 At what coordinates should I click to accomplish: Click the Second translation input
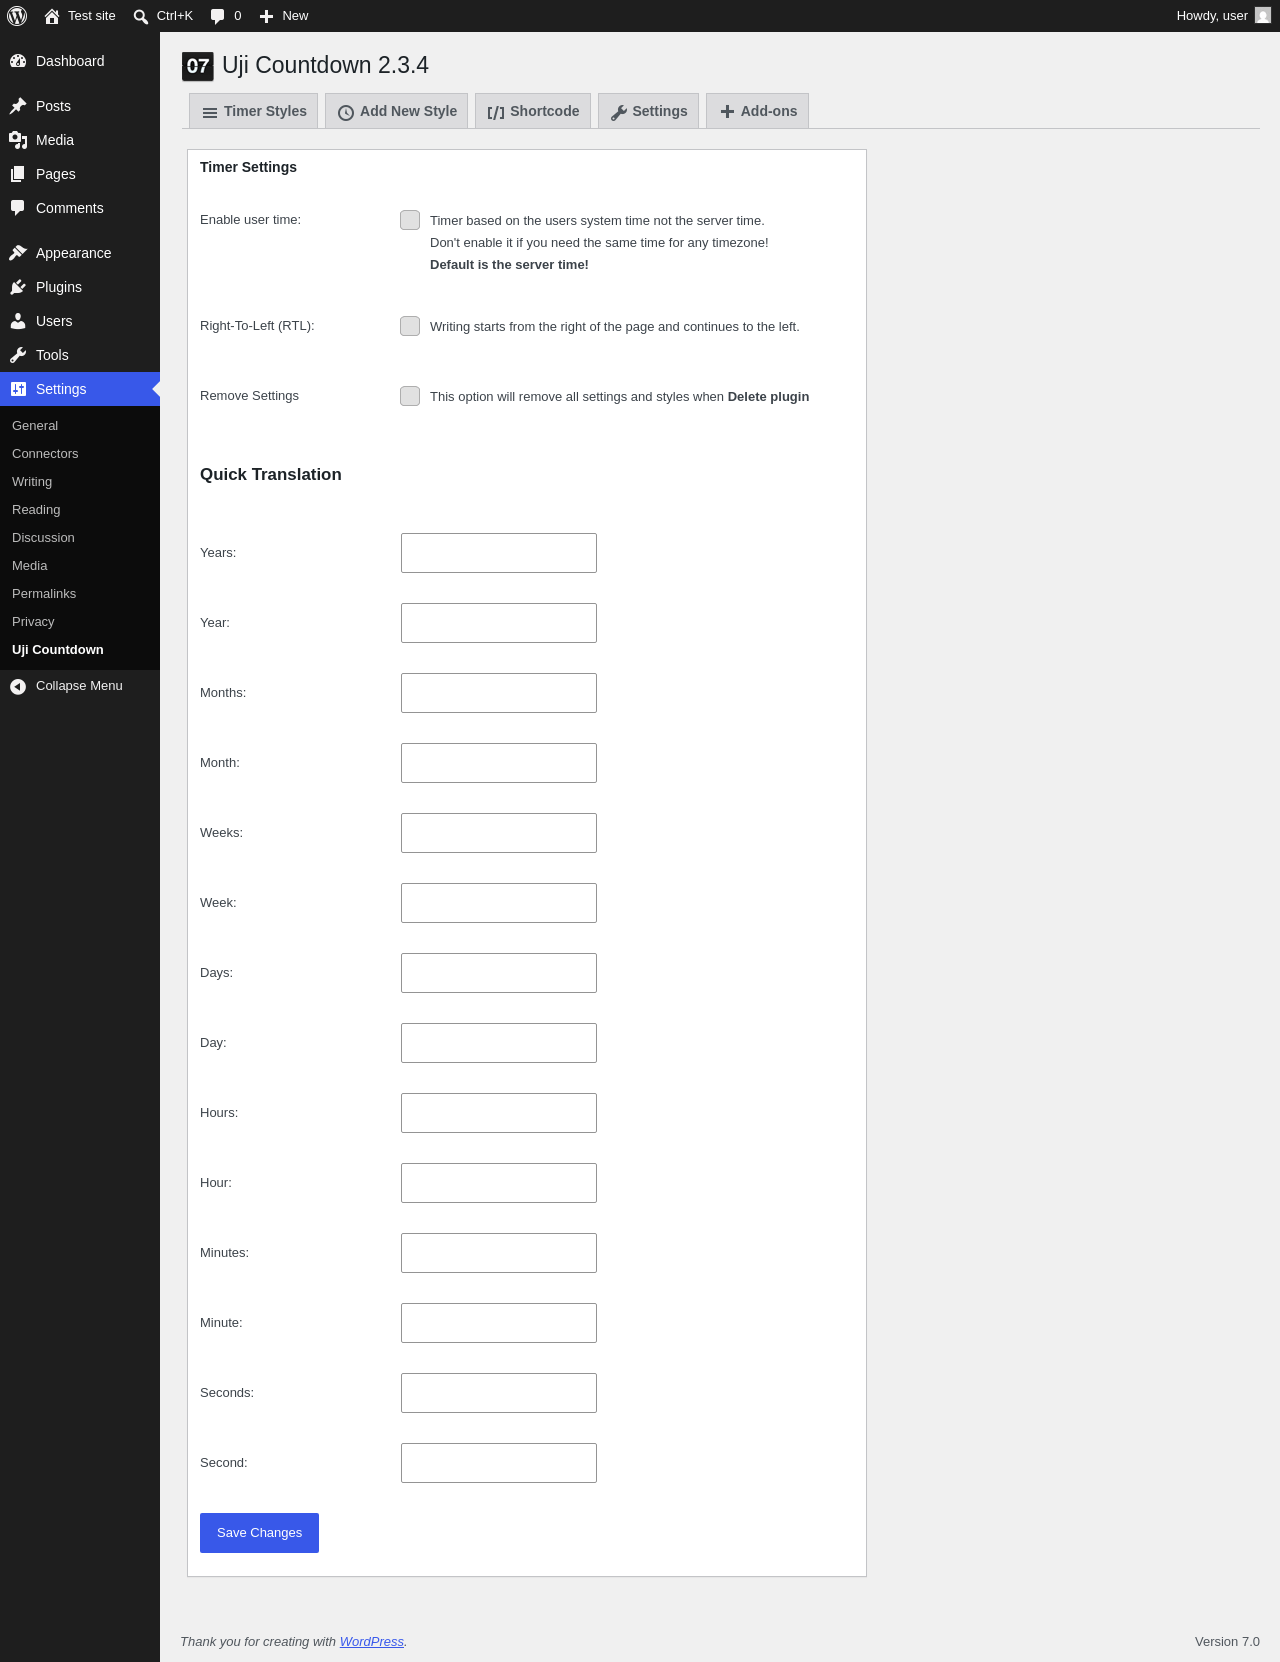pyautogui.click(x=499, y=1463)
